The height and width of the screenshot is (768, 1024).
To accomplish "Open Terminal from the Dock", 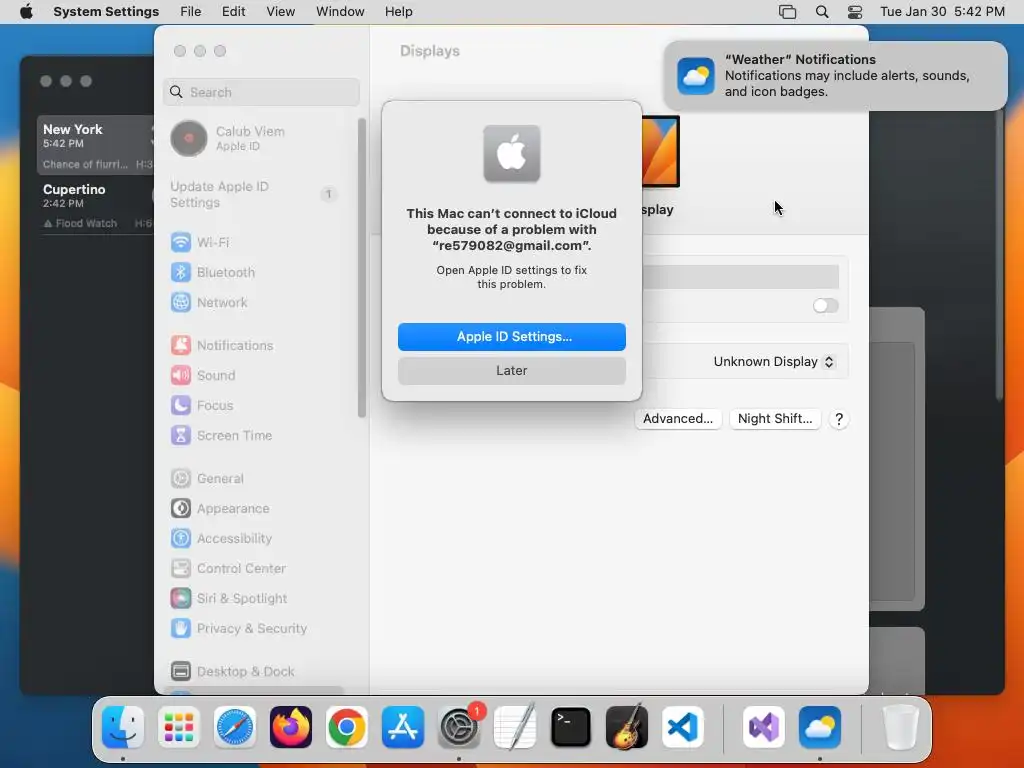I will [571, 727].
